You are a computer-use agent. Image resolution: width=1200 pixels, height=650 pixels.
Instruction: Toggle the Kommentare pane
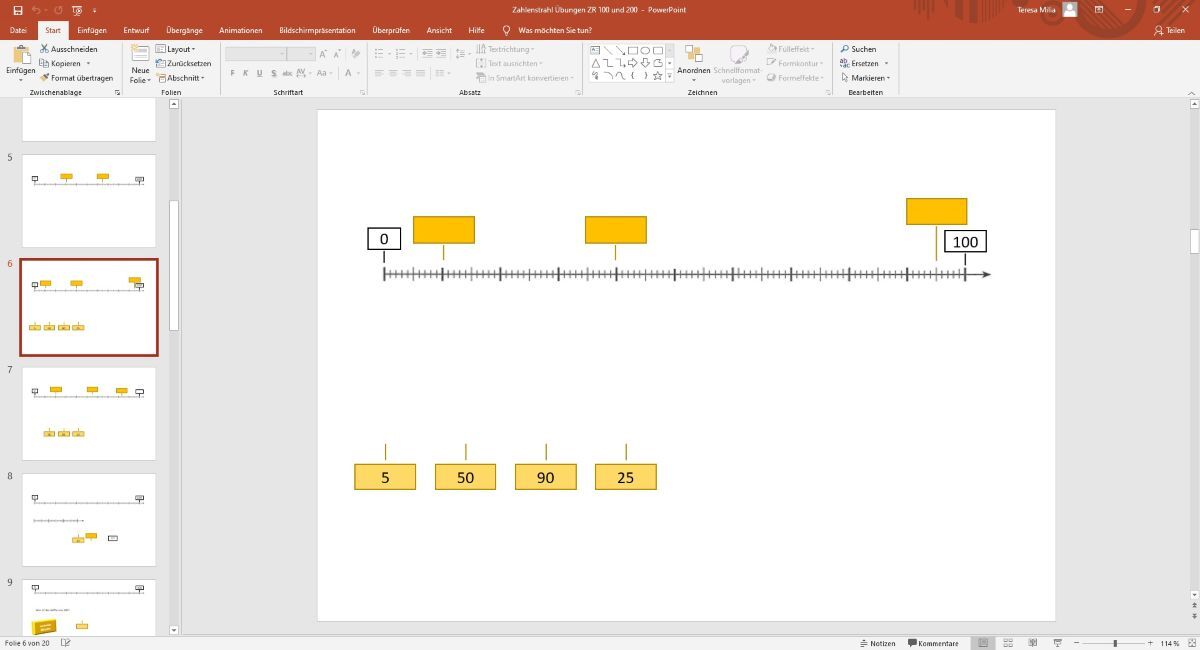tap(931, 643)
